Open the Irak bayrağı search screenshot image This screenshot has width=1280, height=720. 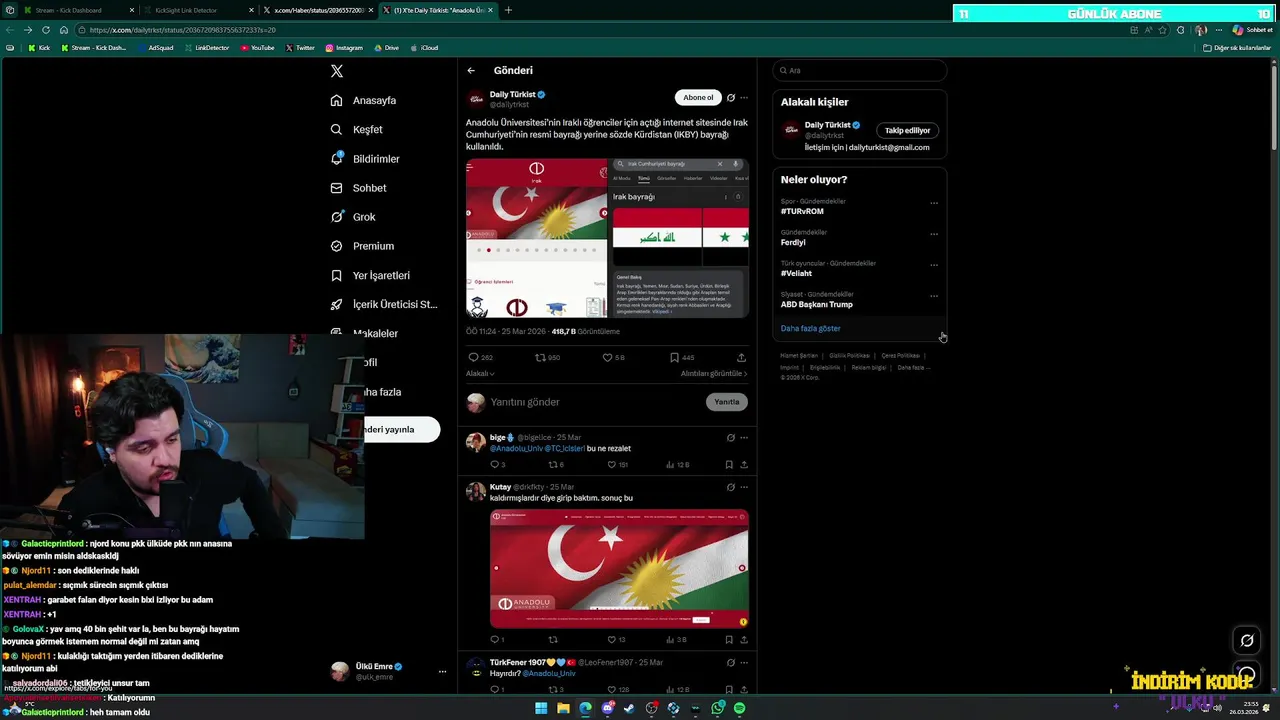coord(679,238)
